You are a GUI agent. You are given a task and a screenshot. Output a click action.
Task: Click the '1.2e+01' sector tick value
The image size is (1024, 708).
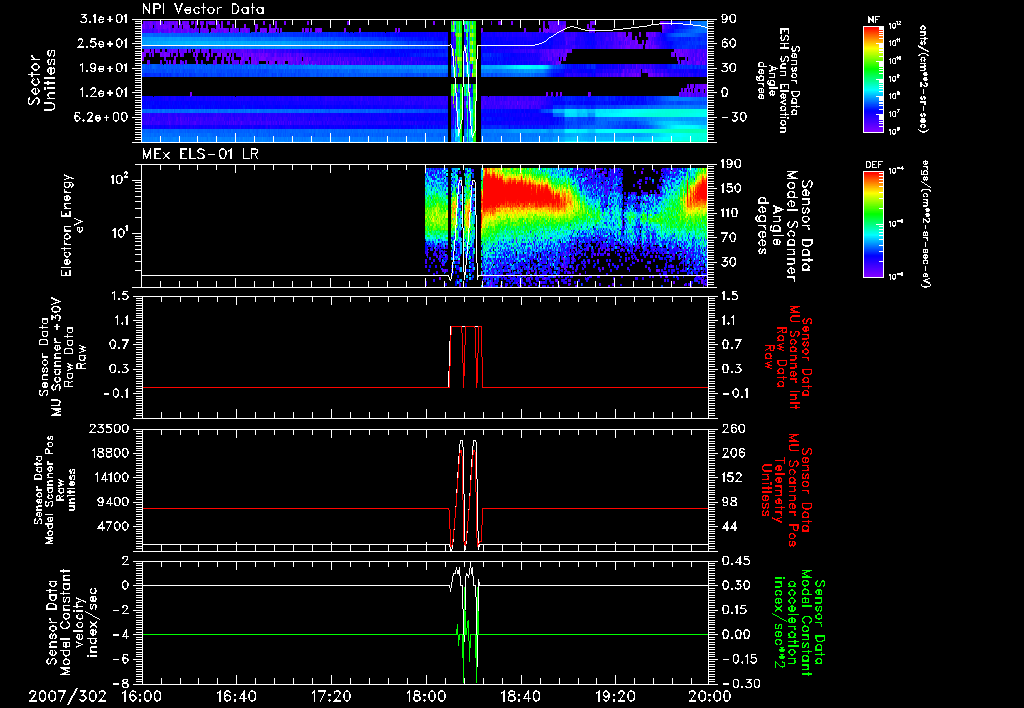coord(103,93)
